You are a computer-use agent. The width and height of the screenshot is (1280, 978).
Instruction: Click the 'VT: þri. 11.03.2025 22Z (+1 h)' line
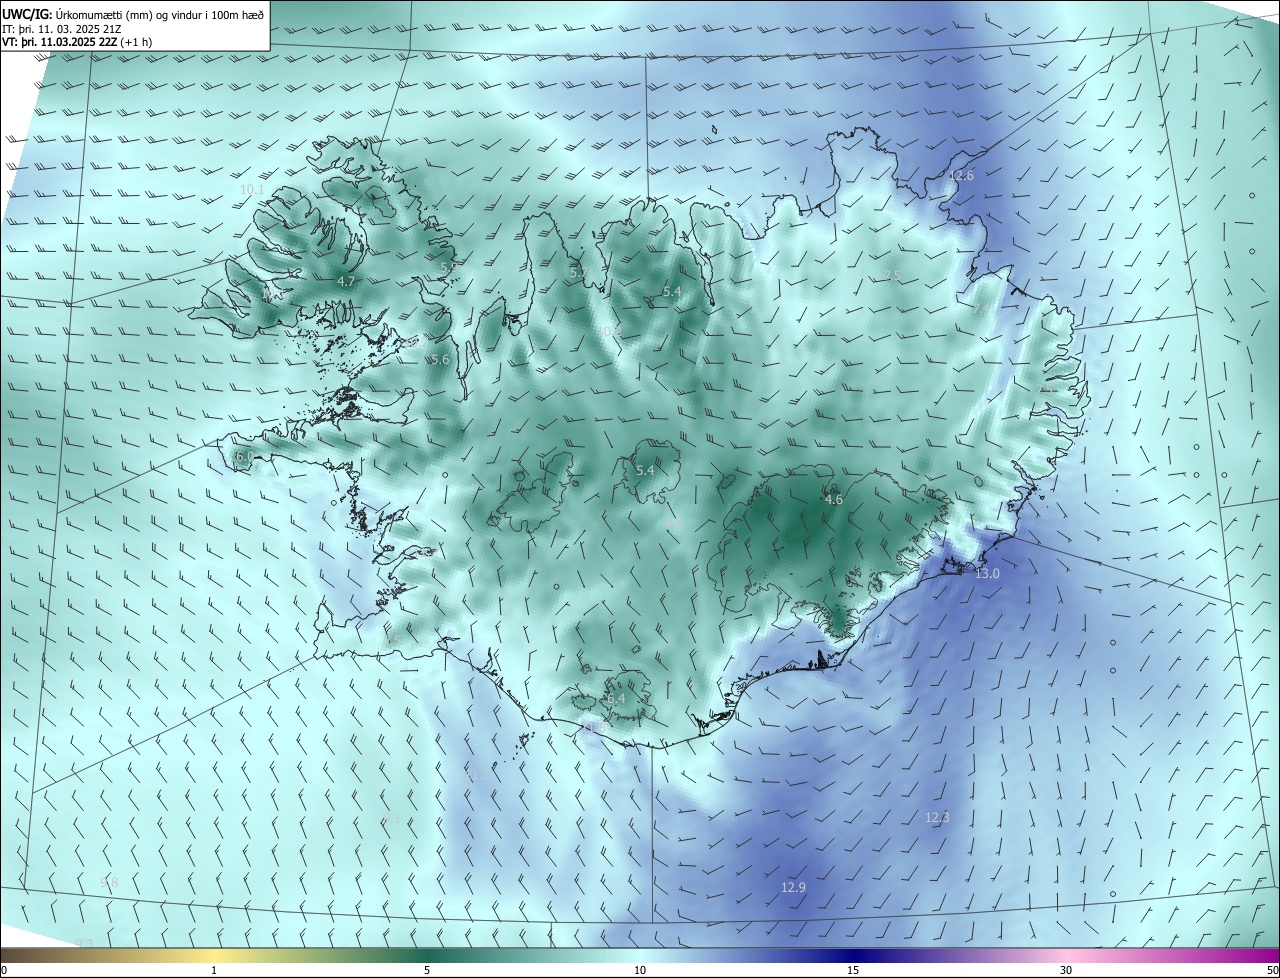tap(77, 42)
